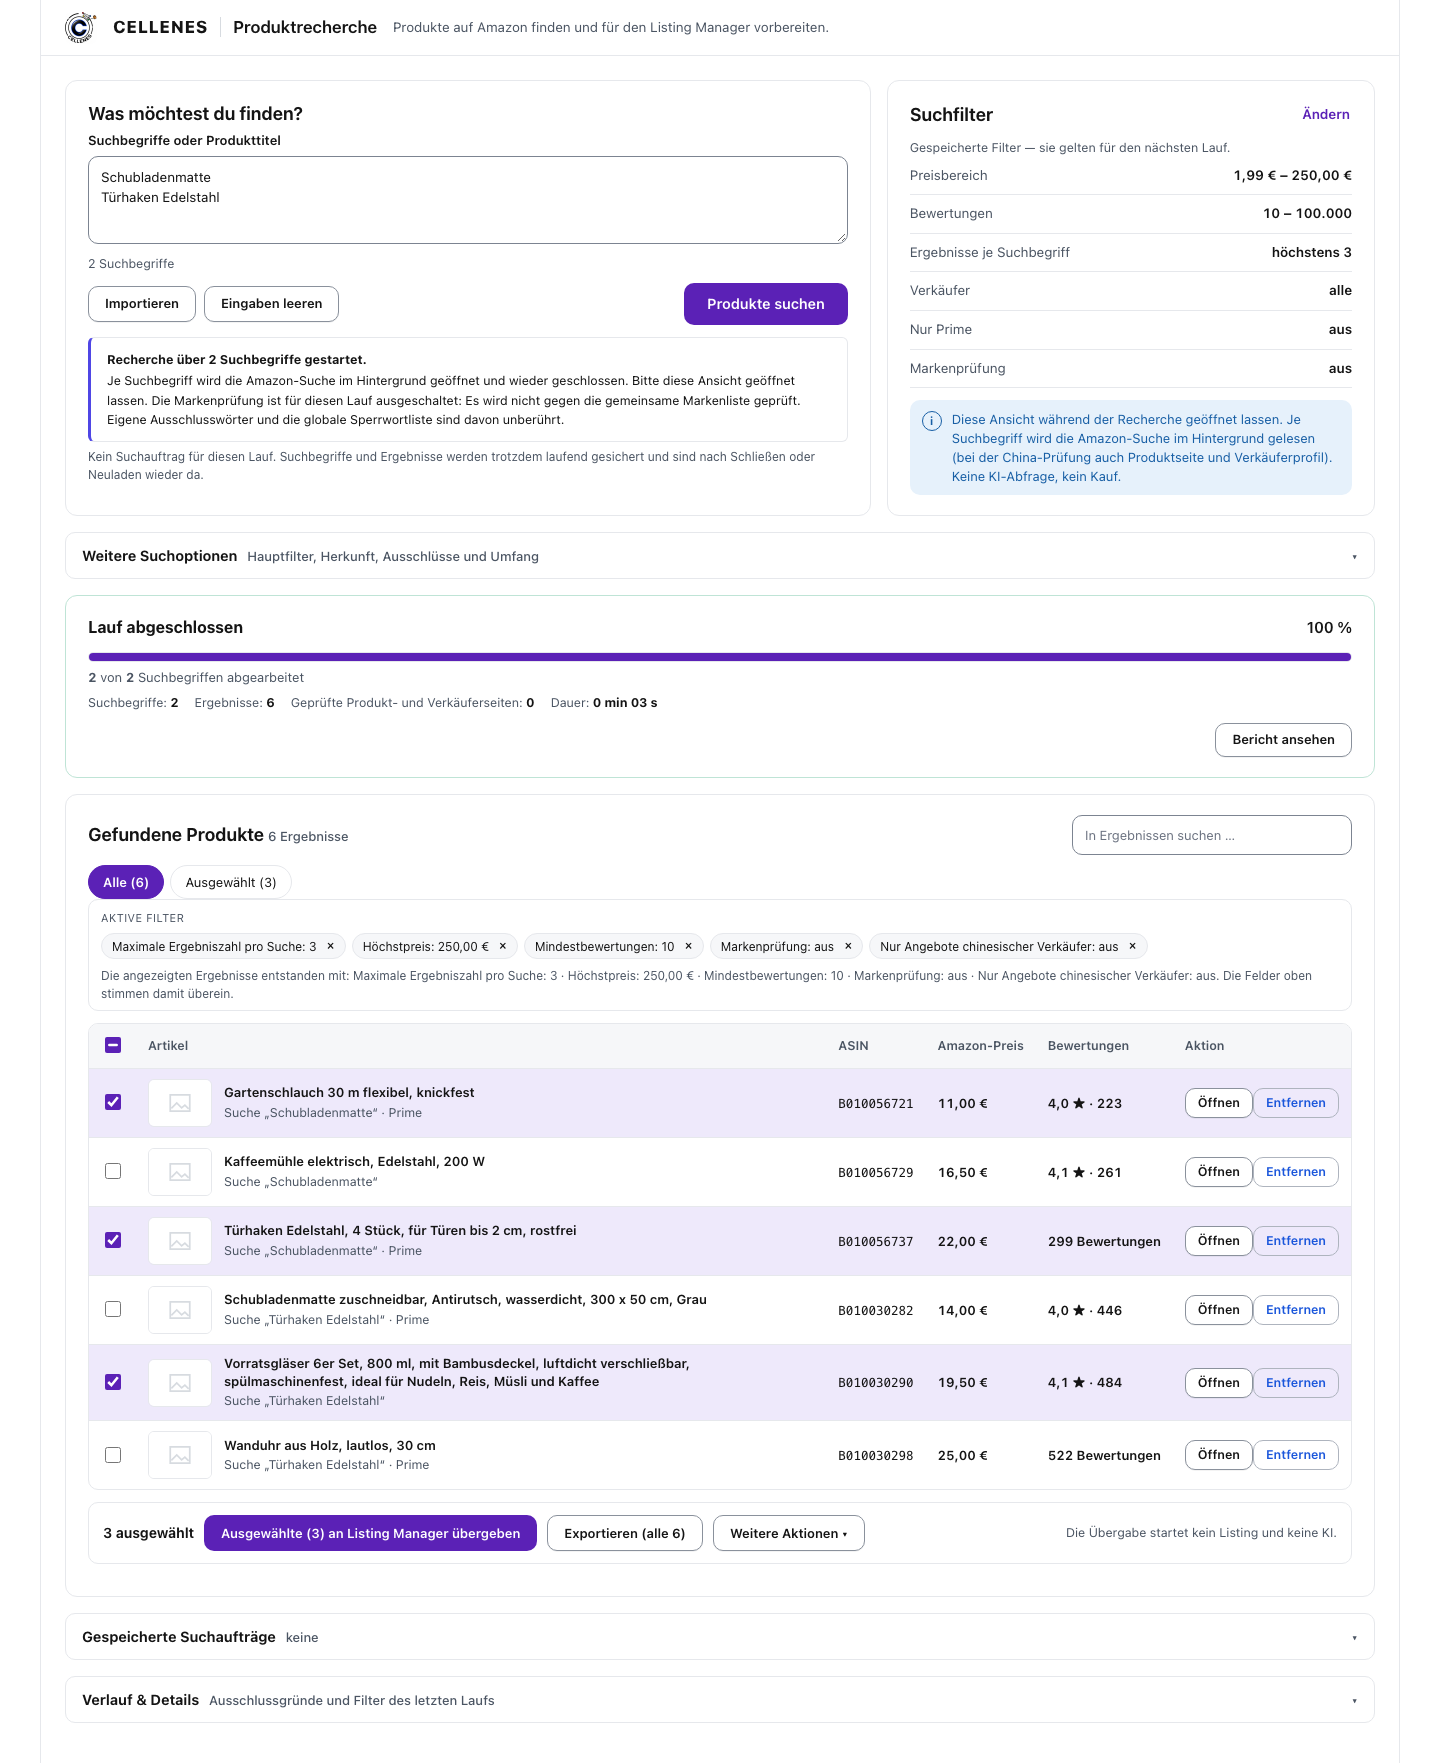Viewport: 1440px width, 1763px height.
Task: Check the Wanduhr aus Holz row checkbox
Action: click(113, 1455)
